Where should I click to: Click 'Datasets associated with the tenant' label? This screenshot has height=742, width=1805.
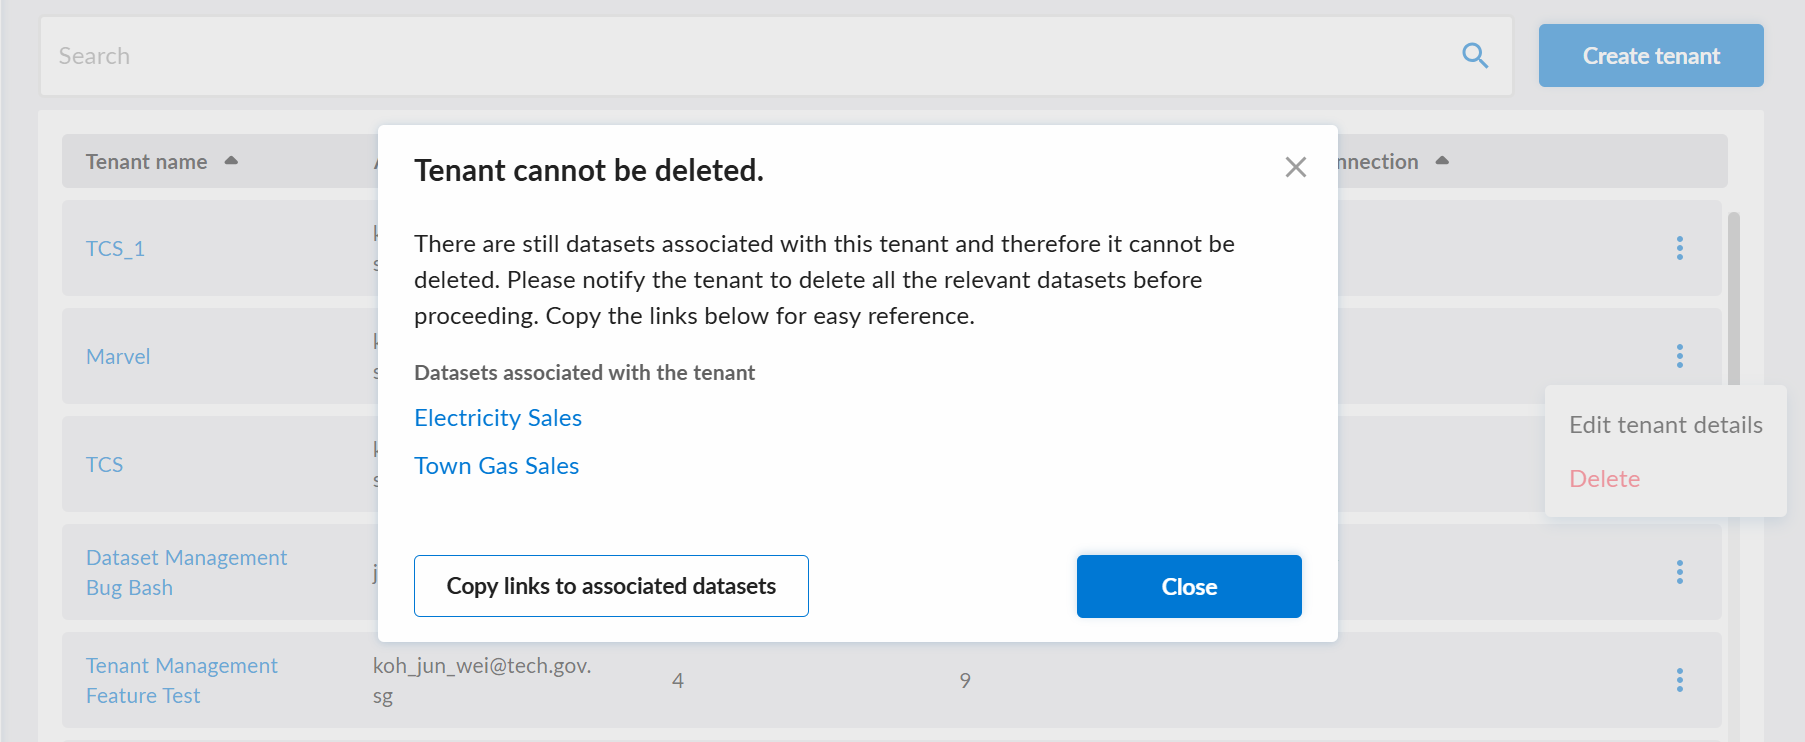(584, 373)
